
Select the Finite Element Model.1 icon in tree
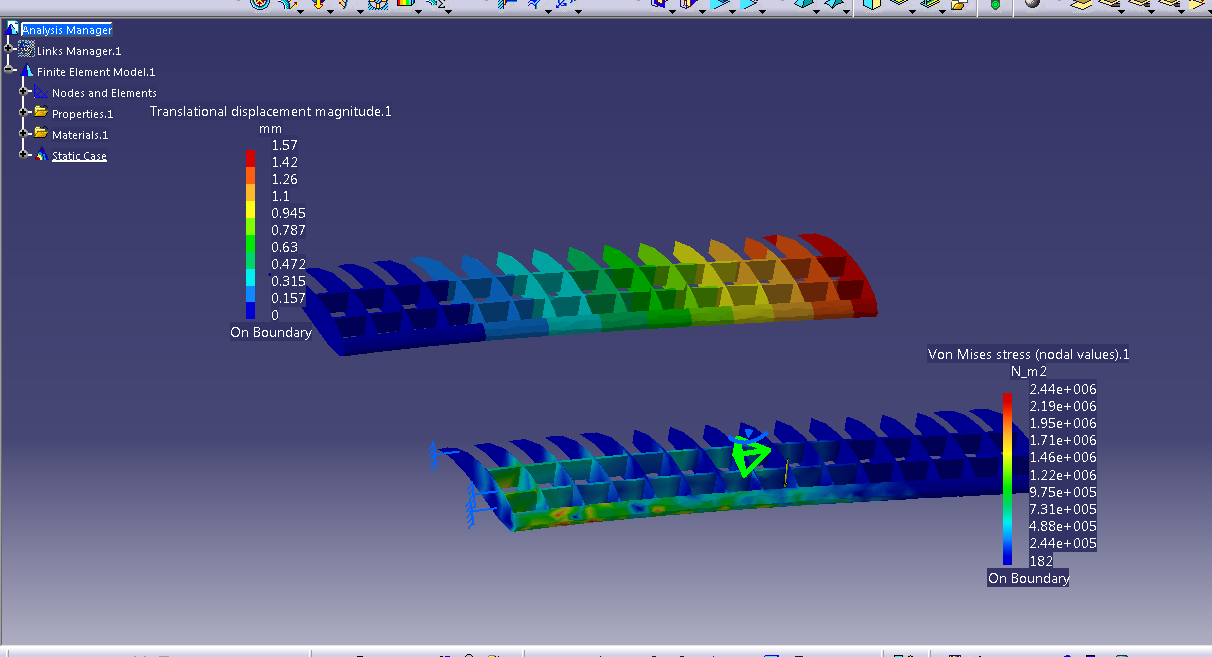tap(27, 71)
